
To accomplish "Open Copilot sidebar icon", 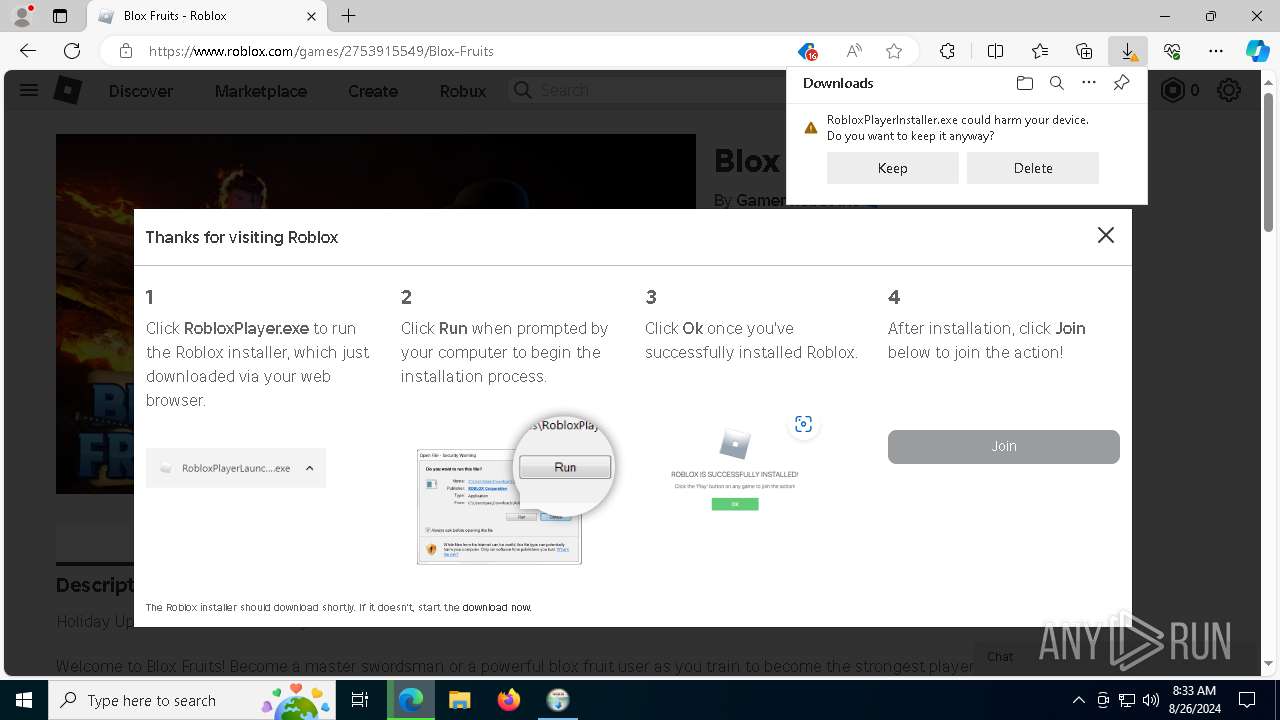I will (x=1257, y=51).
